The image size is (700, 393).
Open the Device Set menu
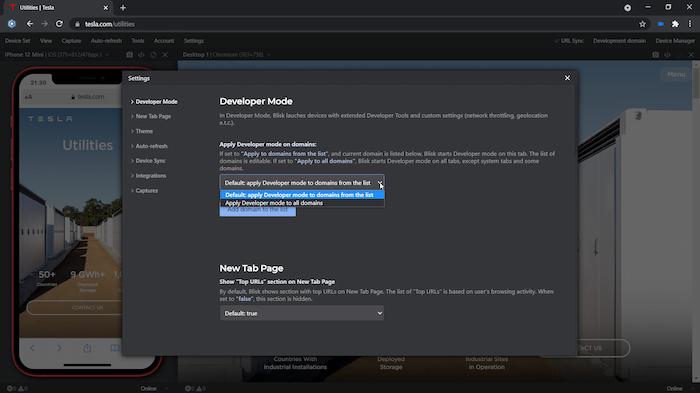(17, 41)
